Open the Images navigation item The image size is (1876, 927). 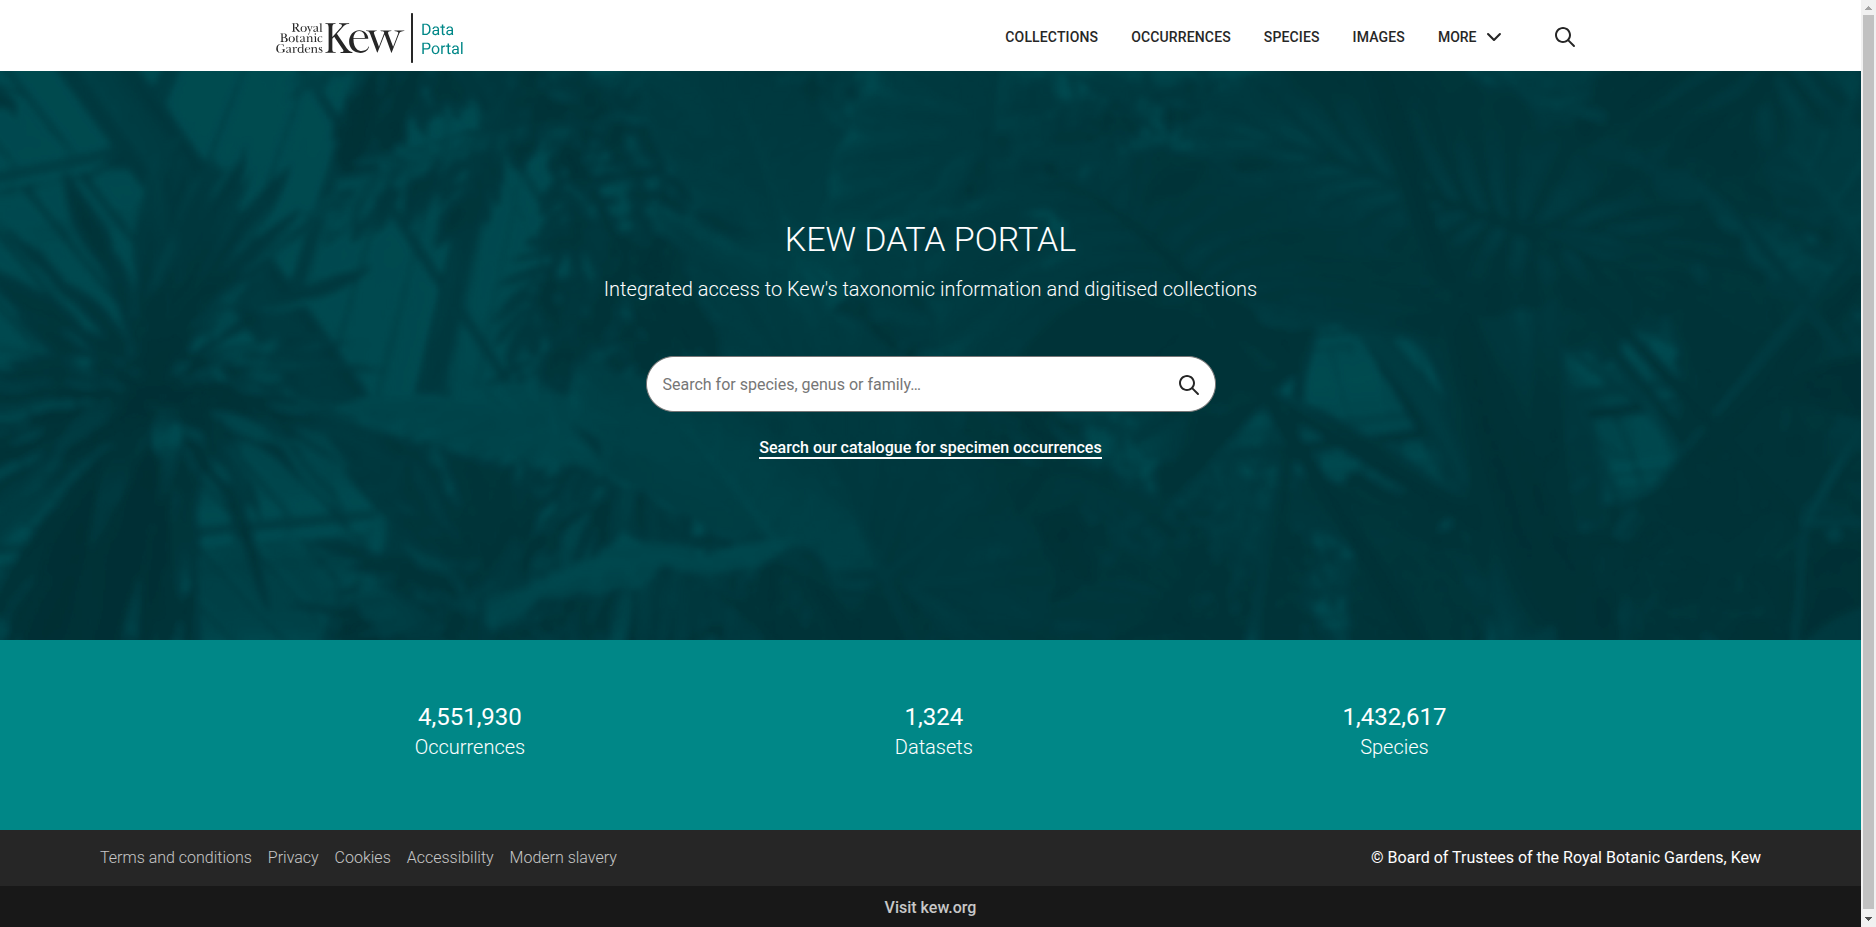pyautogui.click(x=1378, y=37)
